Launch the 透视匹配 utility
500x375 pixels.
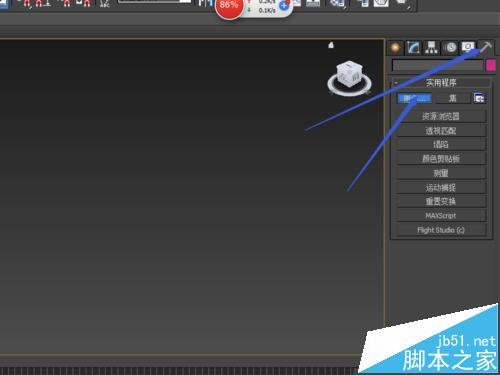click(x=441, y=131)
